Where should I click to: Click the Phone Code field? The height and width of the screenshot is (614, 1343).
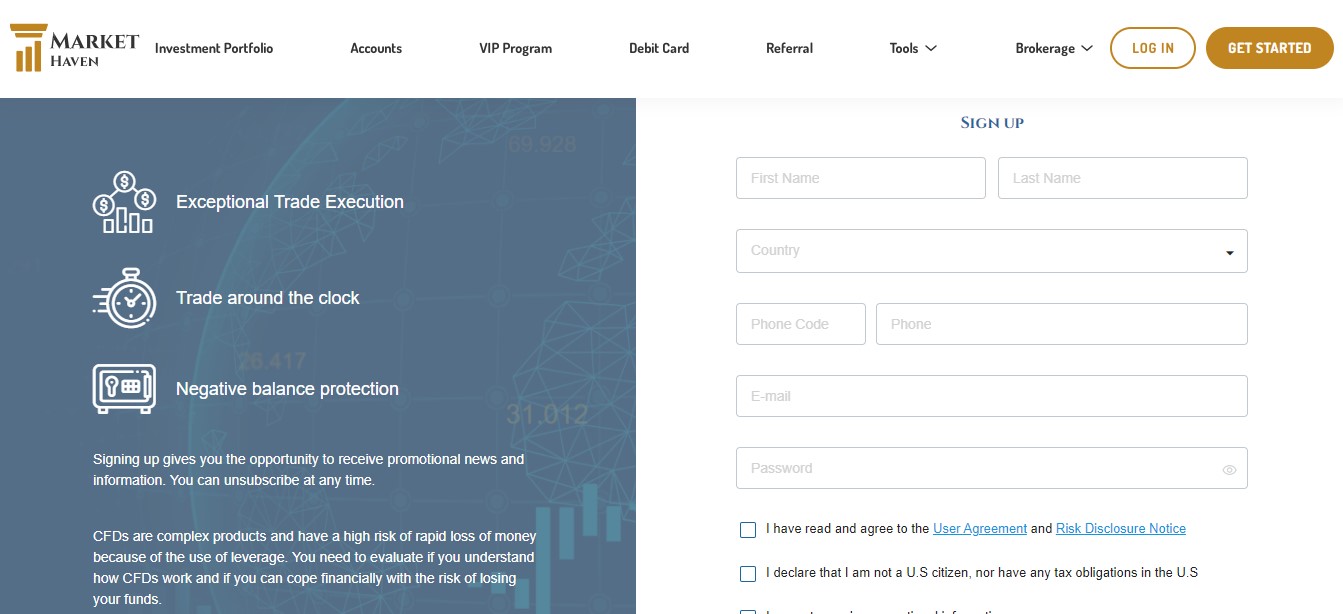point(801,324)
